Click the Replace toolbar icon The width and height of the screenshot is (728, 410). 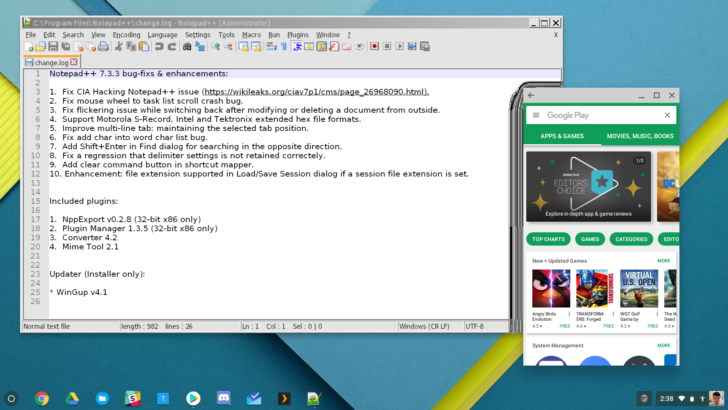pyautogui.click(x=200, y=46)
